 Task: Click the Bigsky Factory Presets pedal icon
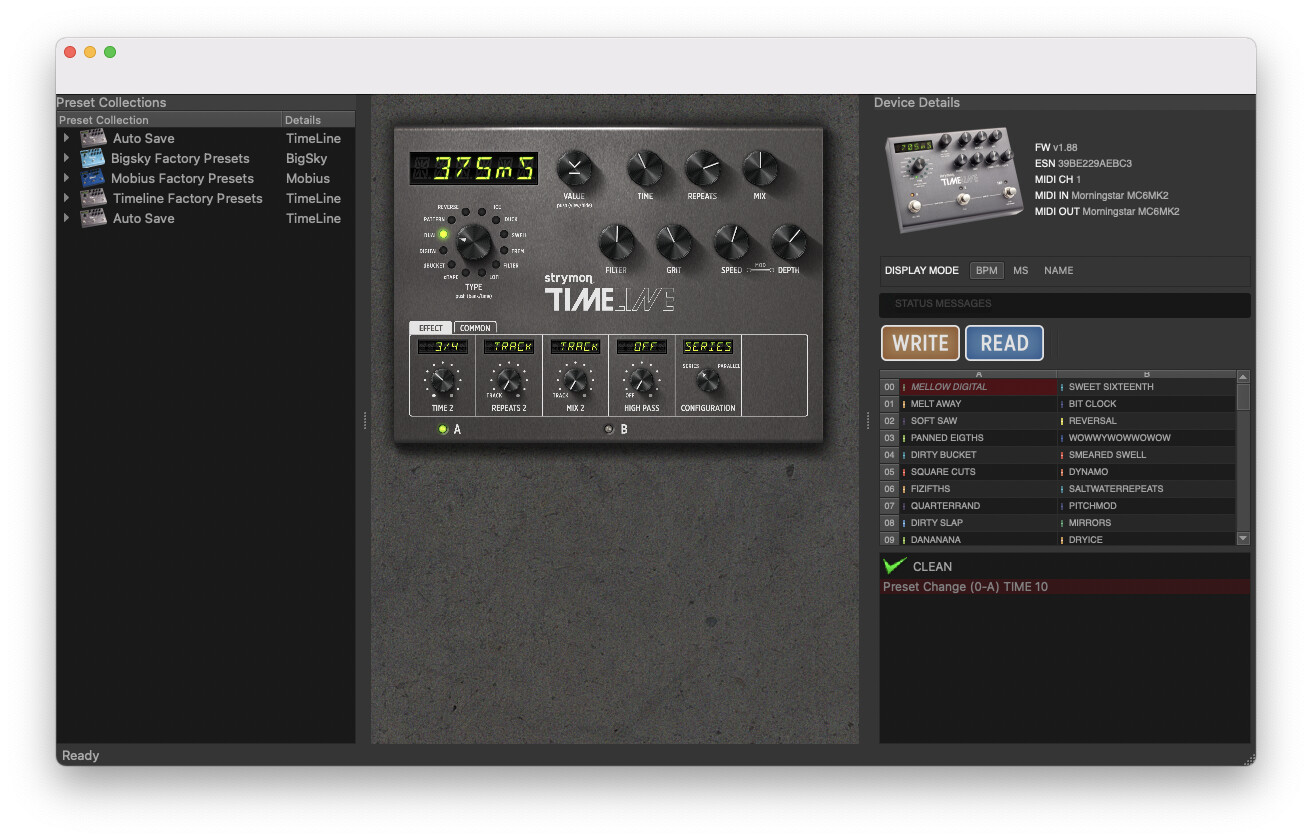93,158
